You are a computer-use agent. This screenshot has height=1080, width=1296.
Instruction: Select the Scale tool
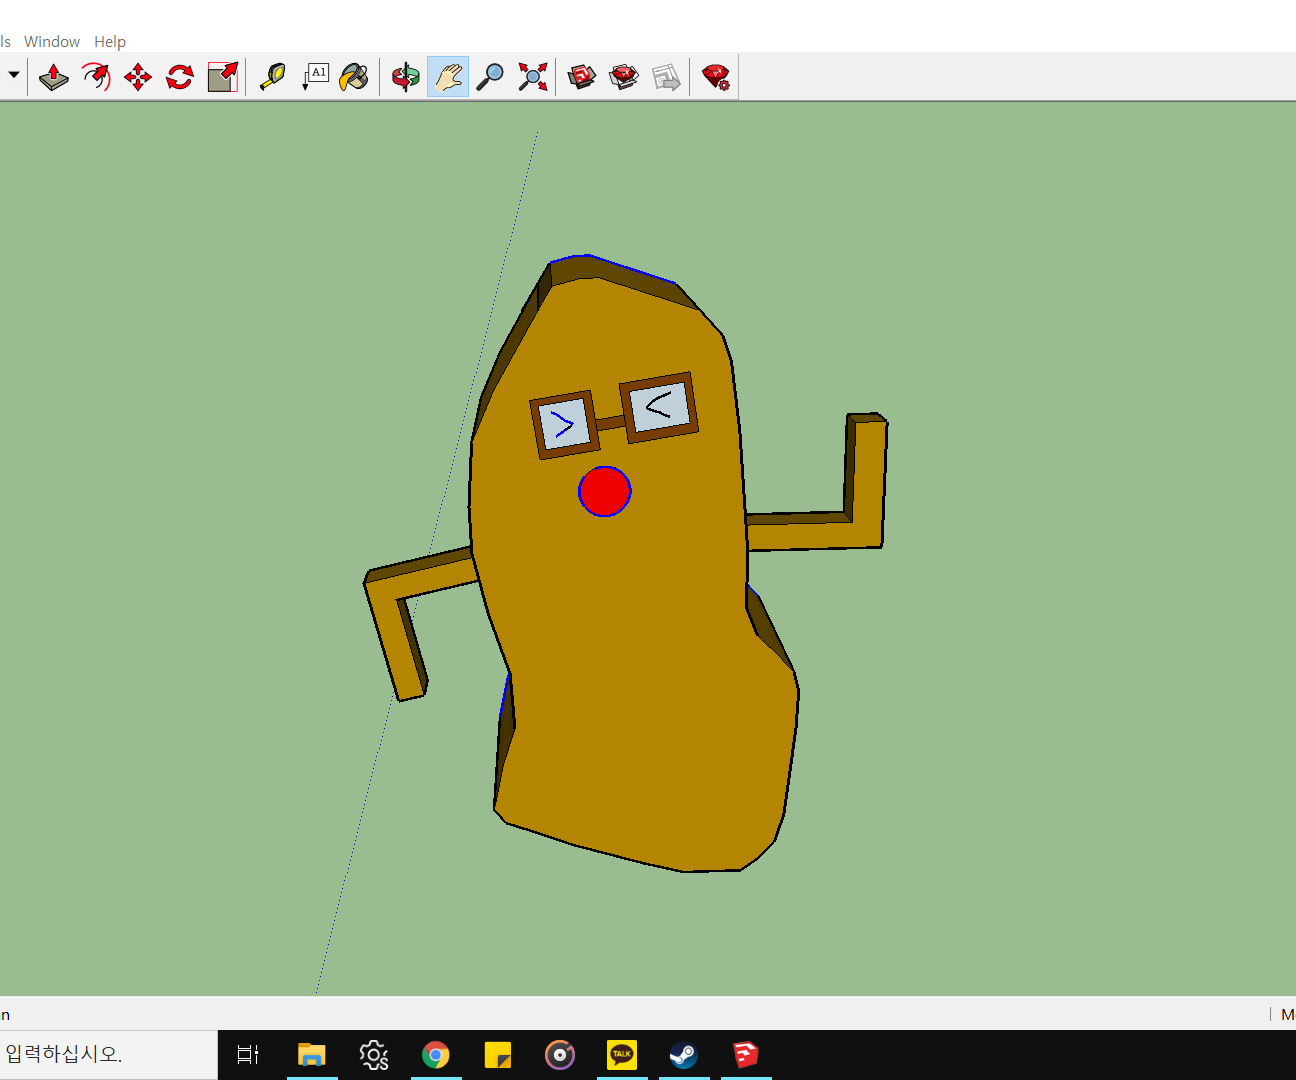click(x=221, y=76)
